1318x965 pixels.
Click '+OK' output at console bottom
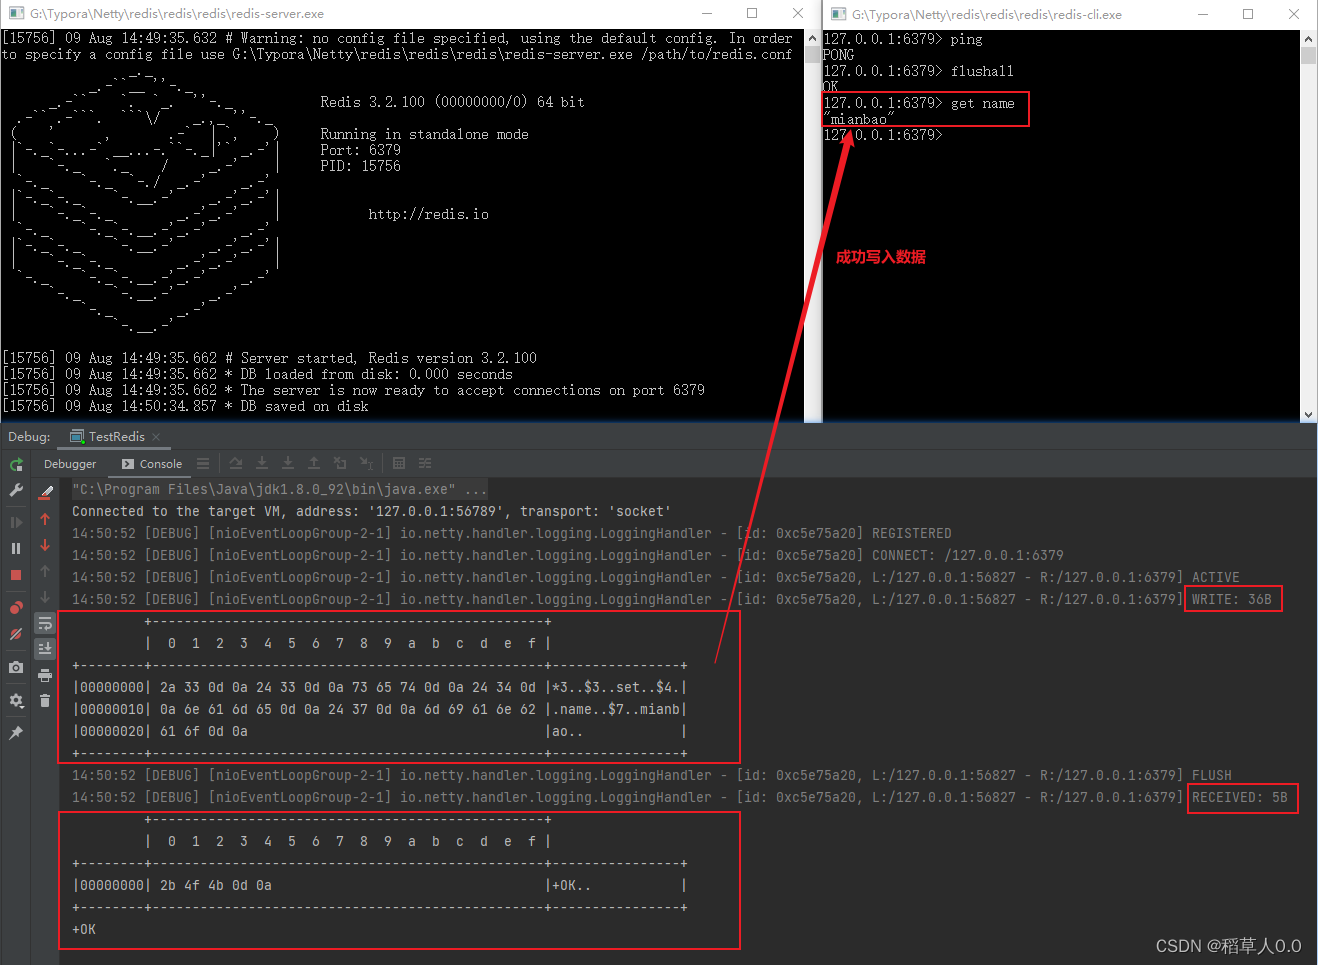[84, 929]
